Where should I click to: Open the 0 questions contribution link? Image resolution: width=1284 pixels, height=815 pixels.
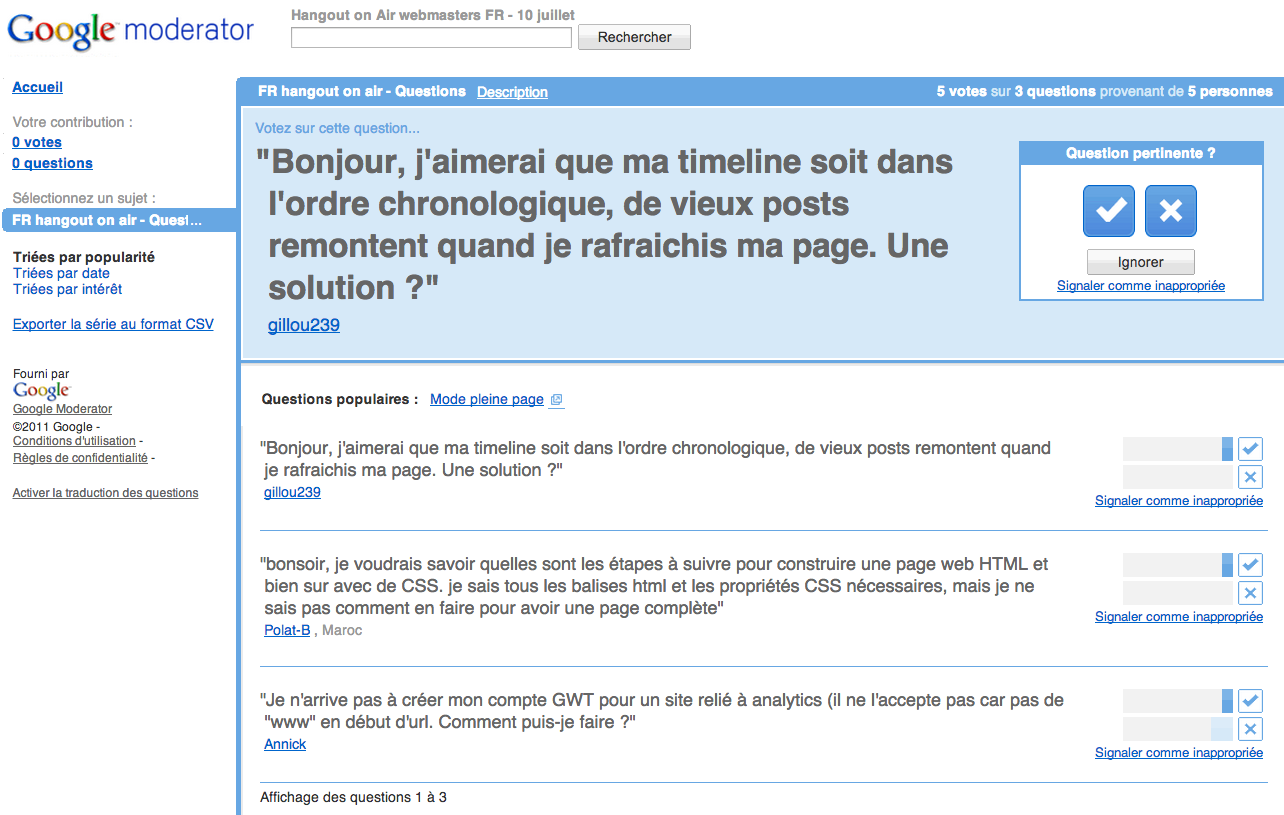[x=52, y=163]
